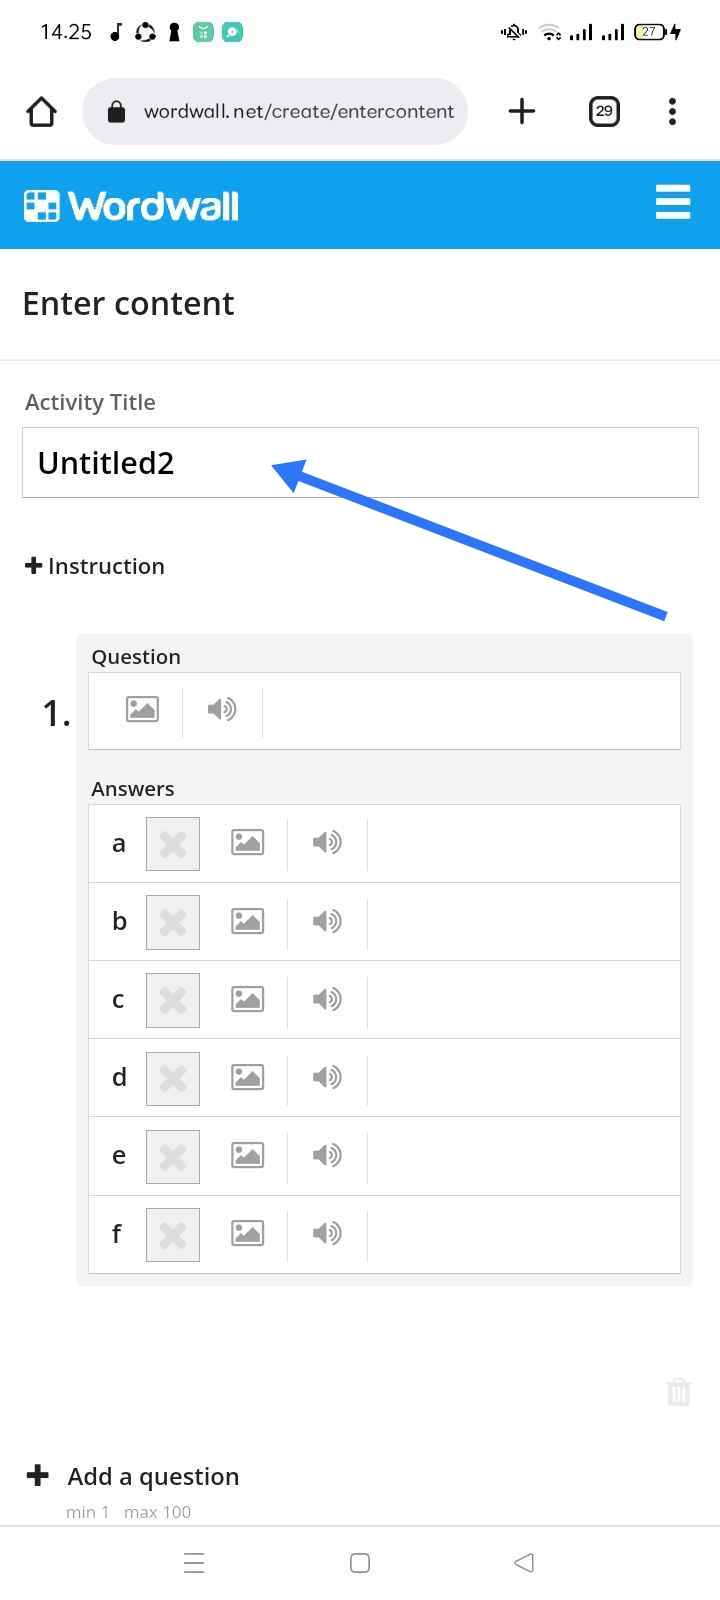Go to Wordwall home via logo
Viewport: 720px width, 1600px height.
[x=131, y=206]
